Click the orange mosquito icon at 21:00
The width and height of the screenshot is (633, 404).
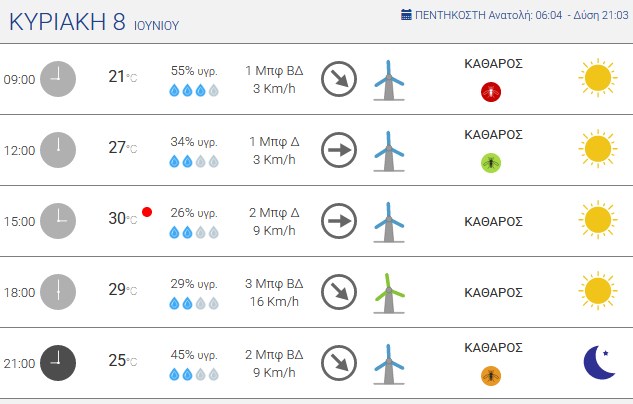pos(491,376)
